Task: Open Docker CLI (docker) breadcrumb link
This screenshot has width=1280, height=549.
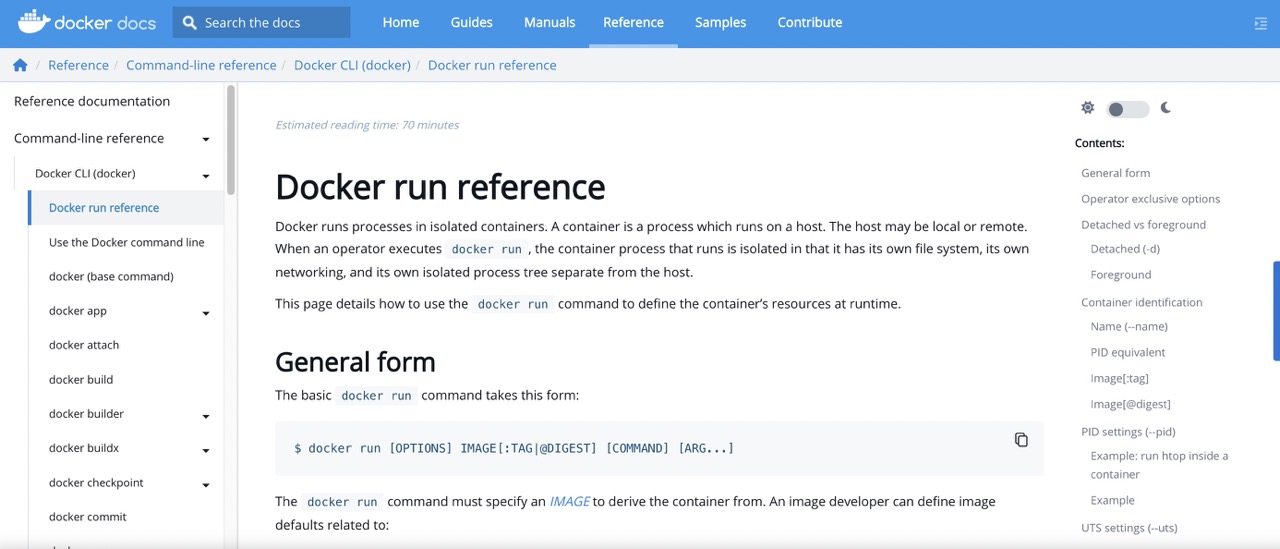Action: [x=352, y=65]
